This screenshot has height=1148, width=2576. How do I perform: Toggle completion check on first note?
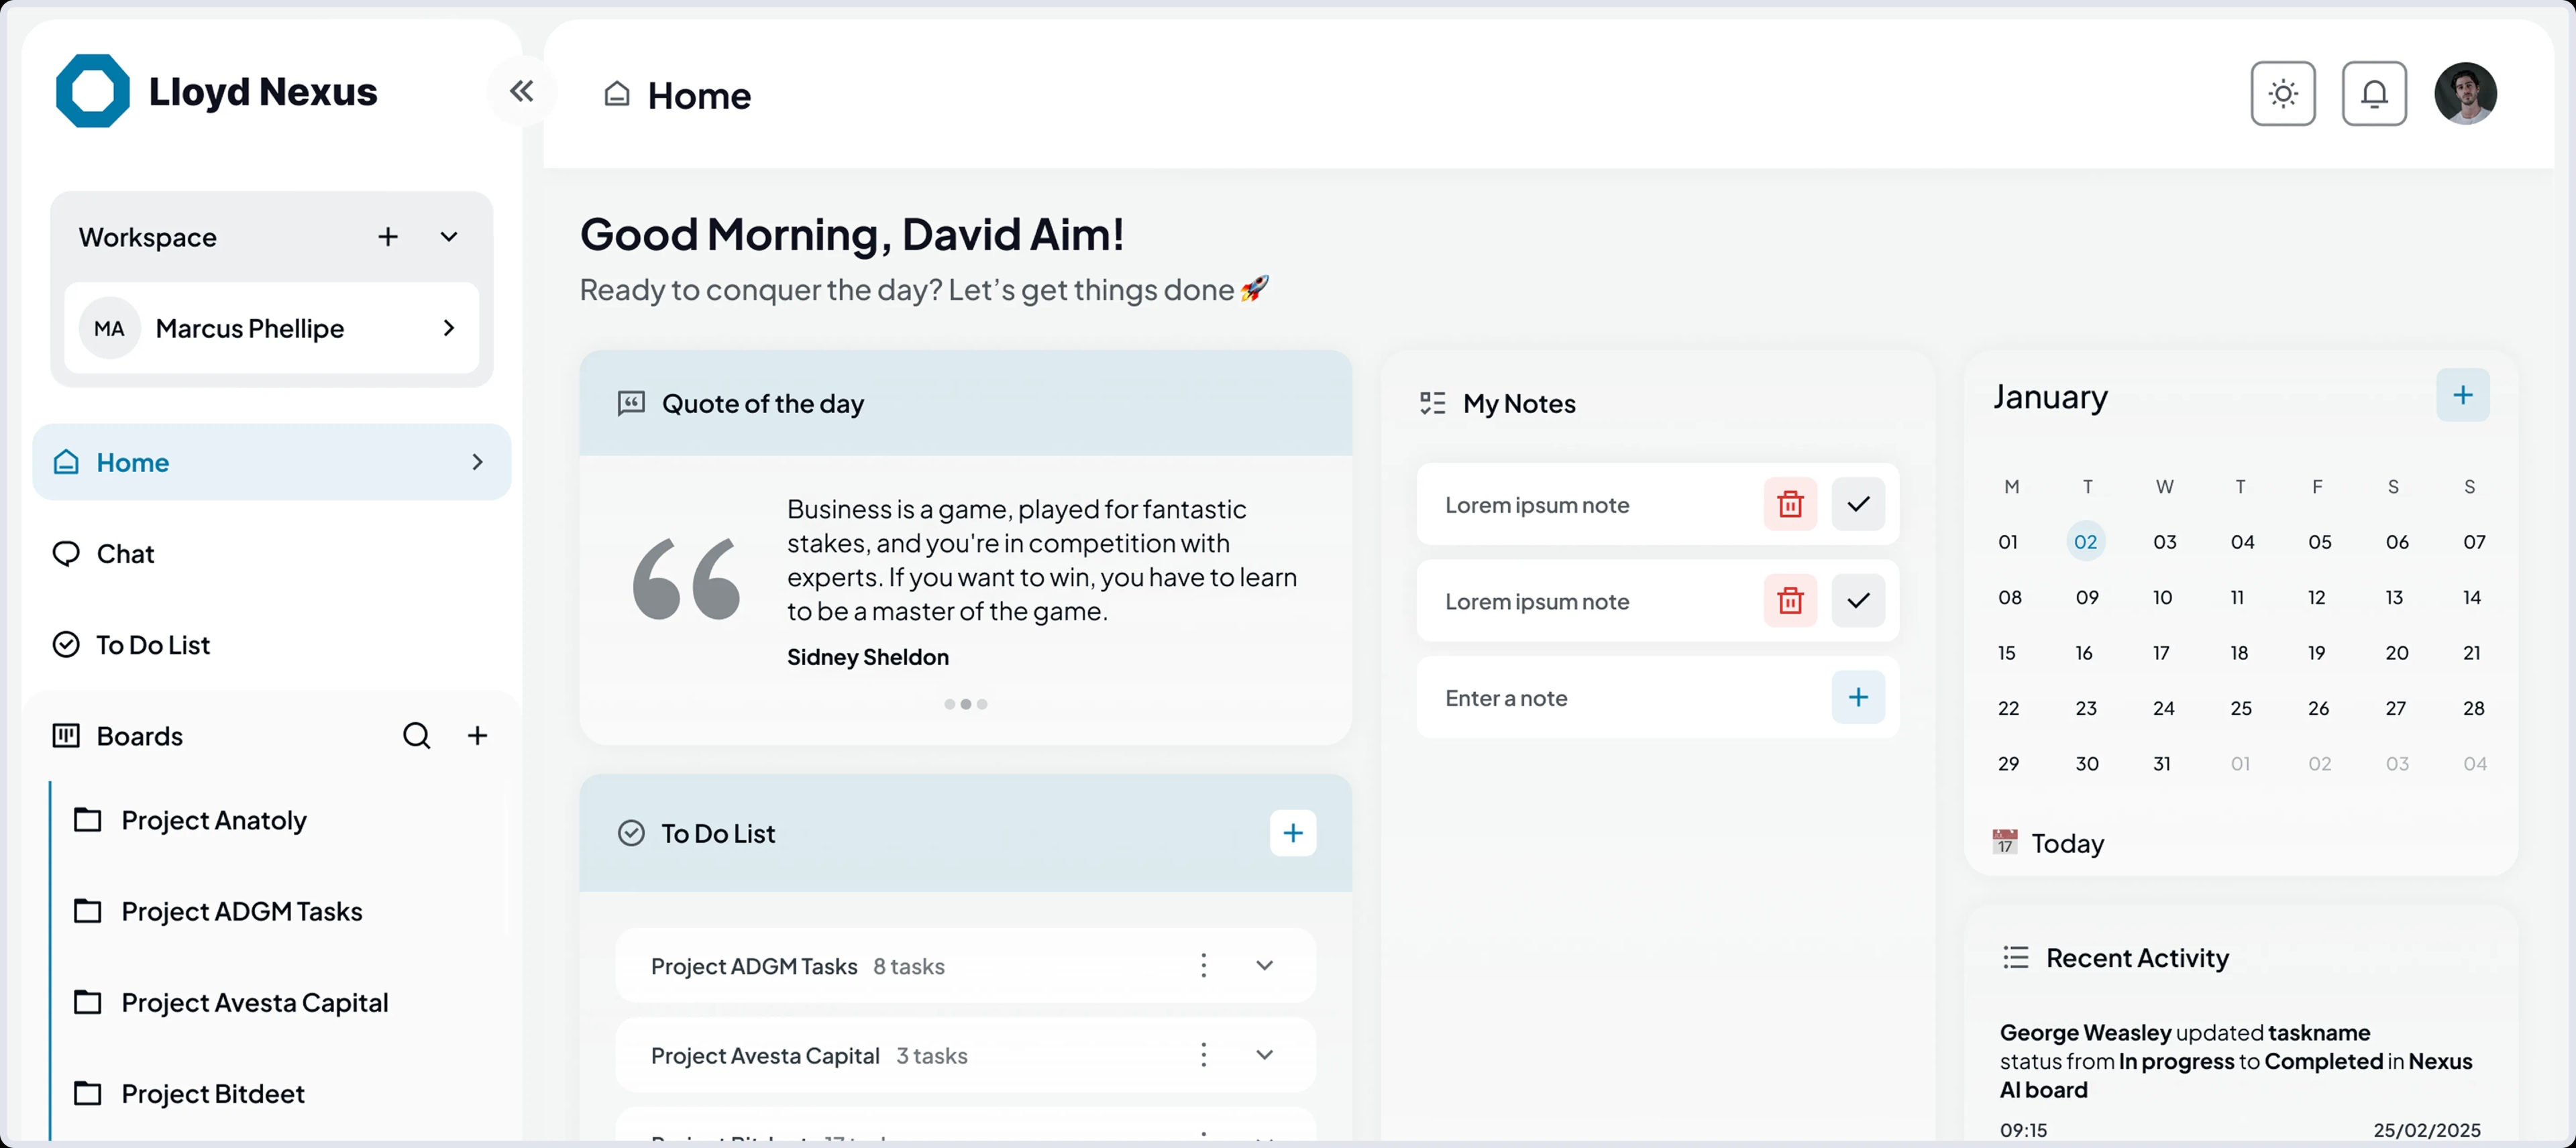pos(1858,504)
